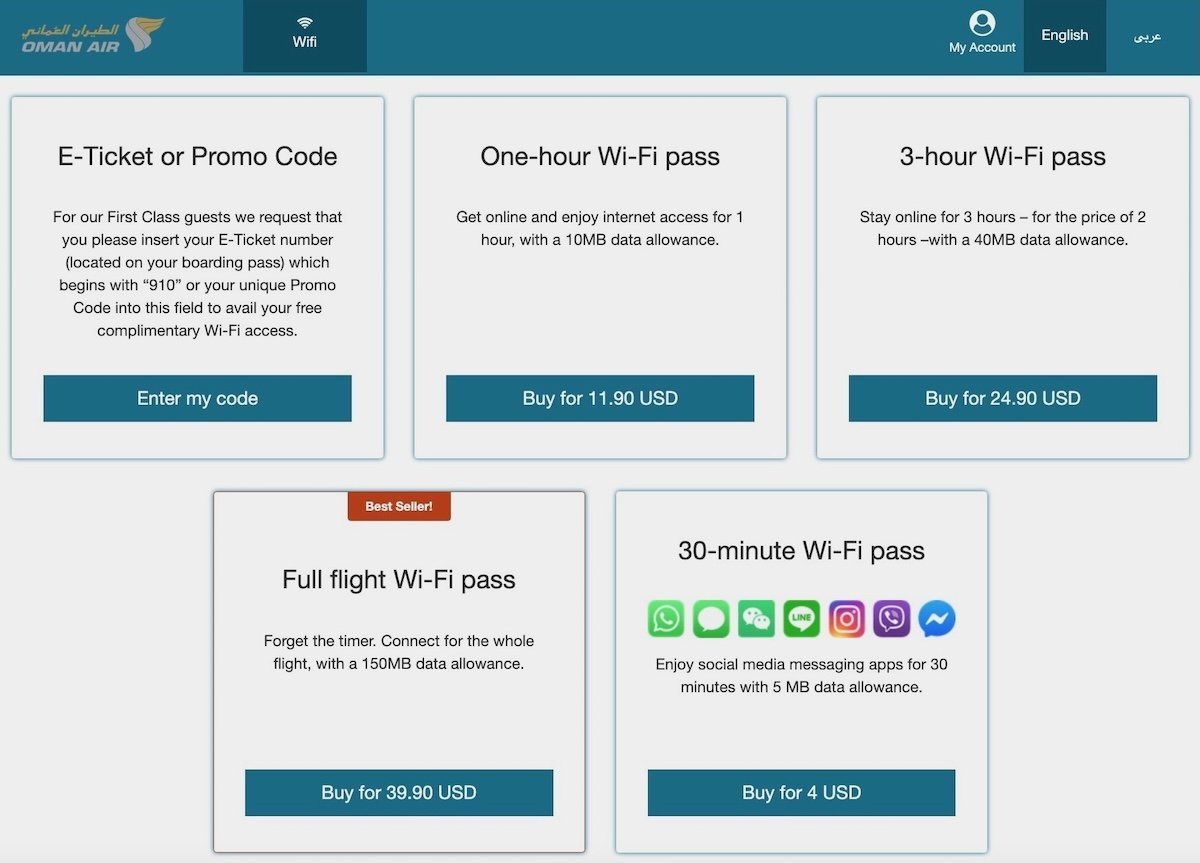
Task: Select the Full flight Wi-Fi pass heading
Action: 399,580
